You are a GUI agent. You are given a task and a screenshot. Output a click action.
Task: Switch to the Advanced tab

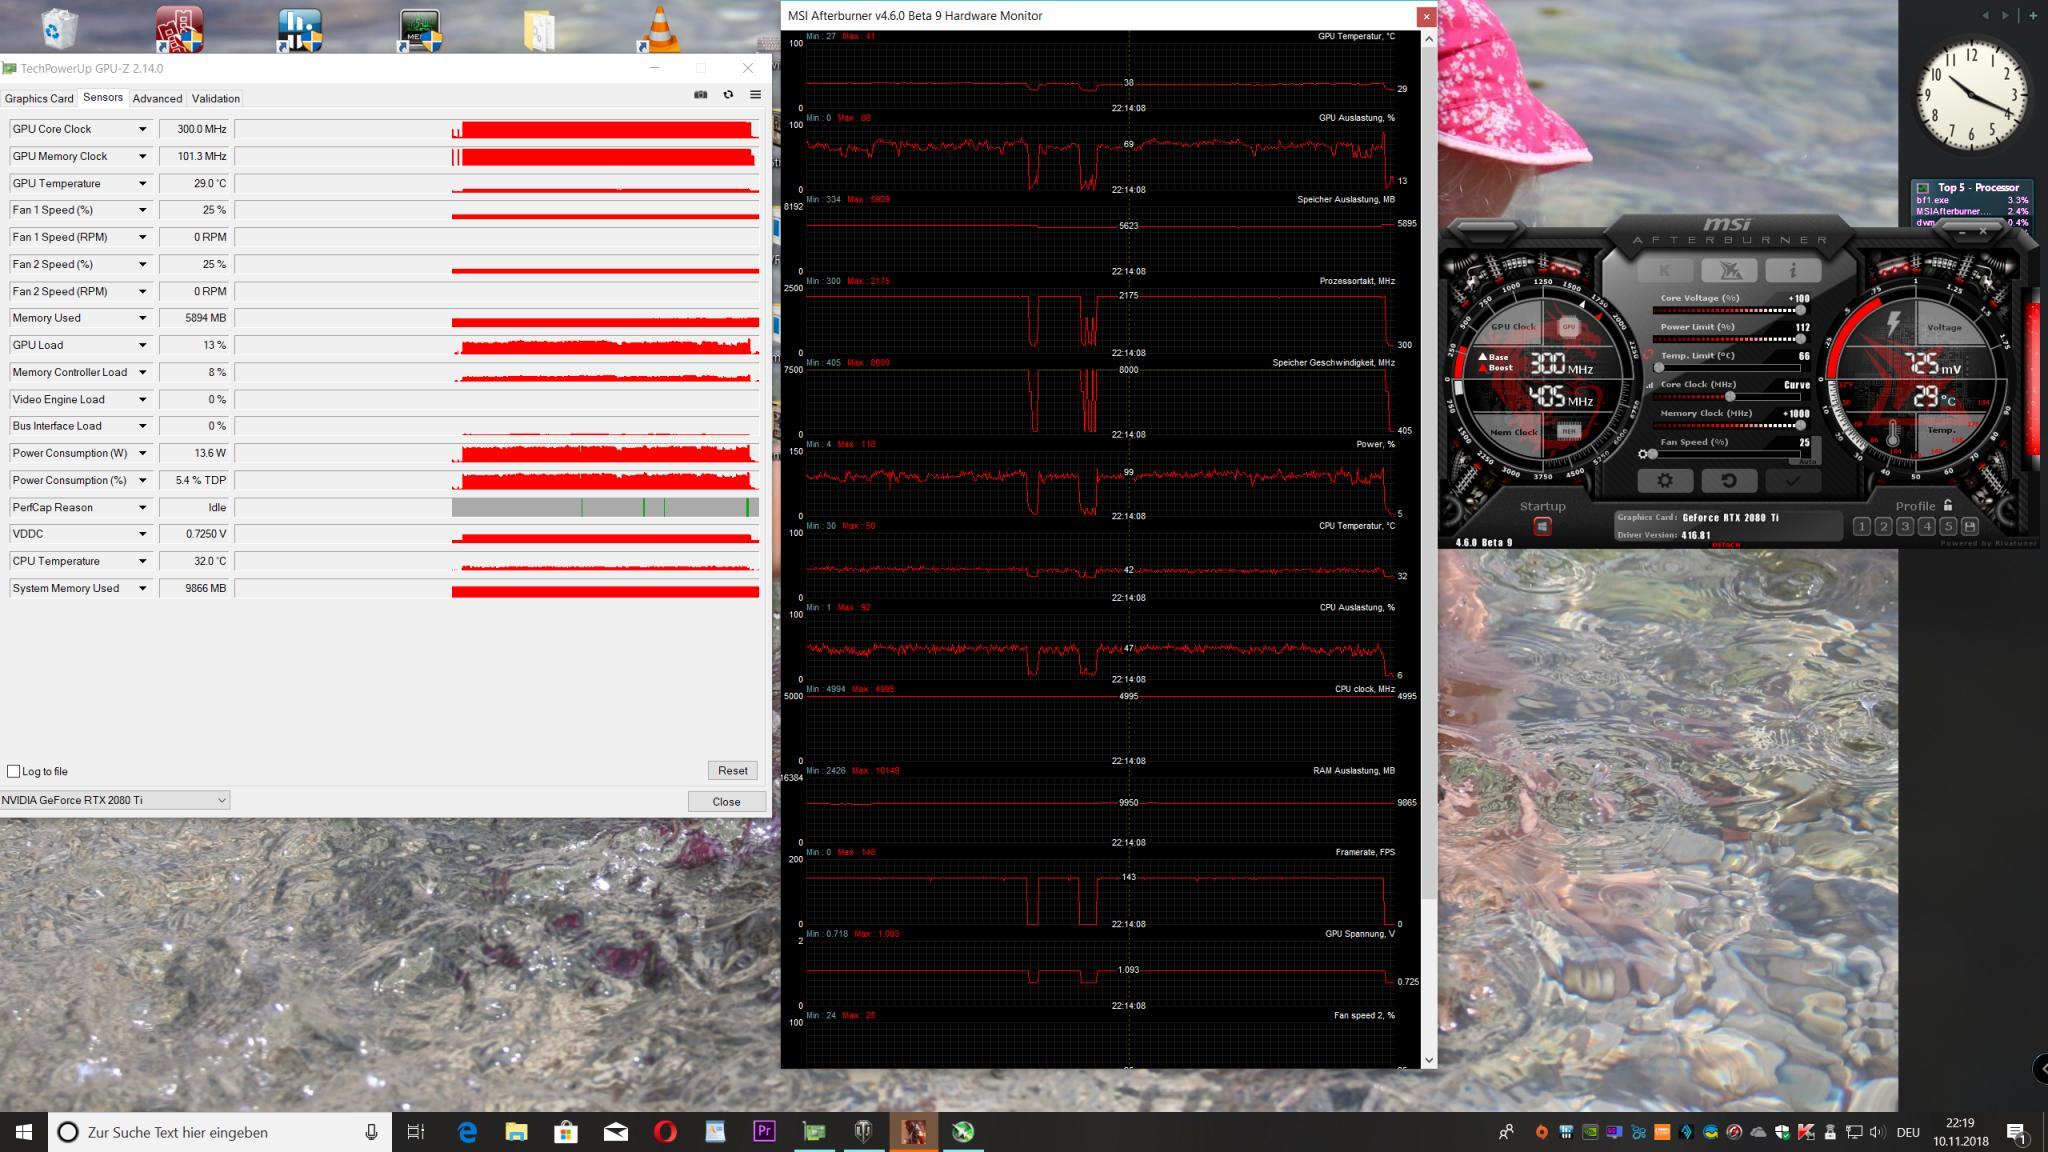pyautogui.click(x=157, y=98)
